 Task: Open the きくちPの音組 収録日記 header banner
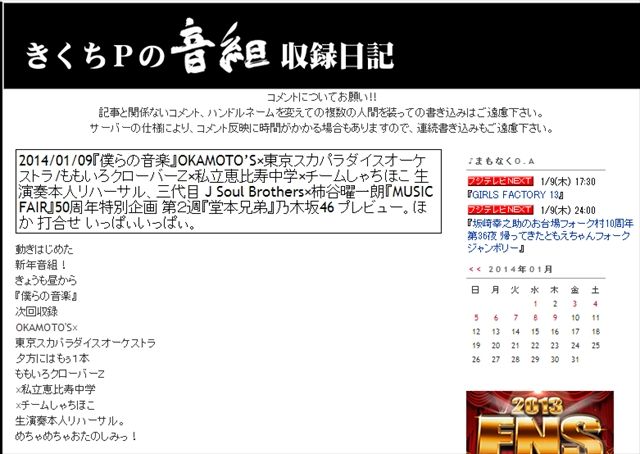coord(322,46)
